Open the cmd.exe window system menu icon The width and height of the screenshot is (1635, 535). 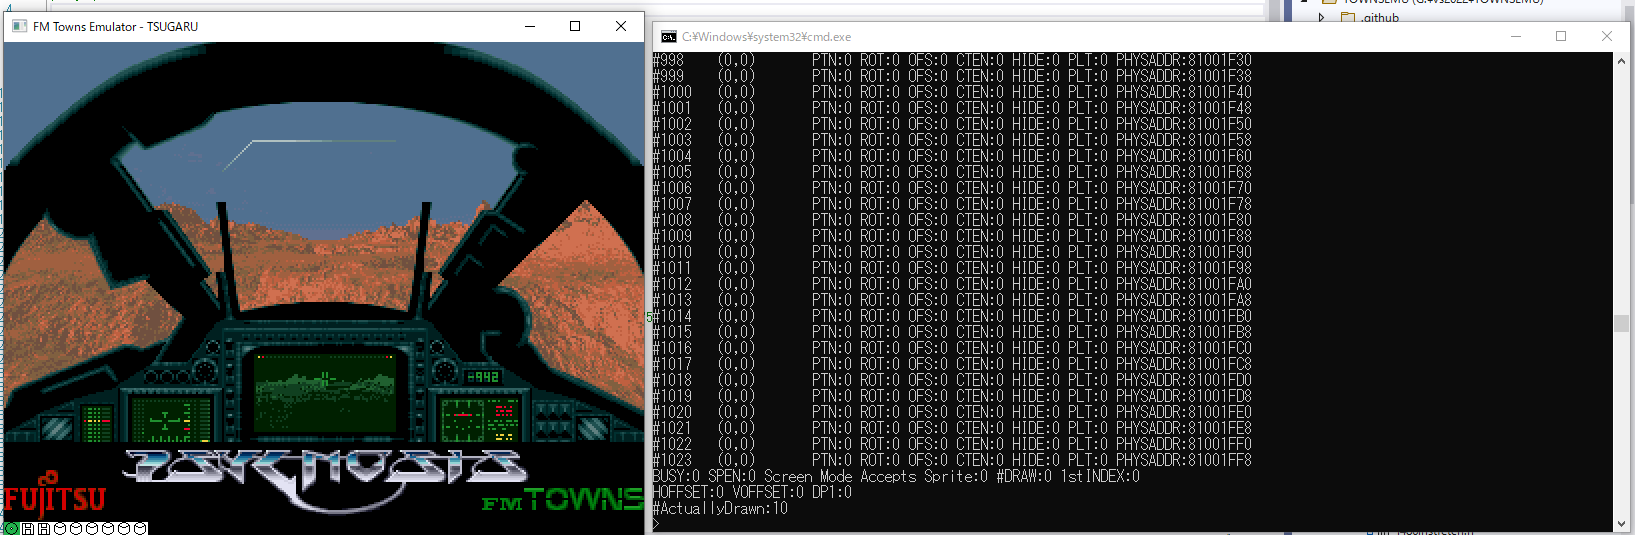[x=668, y=37]
